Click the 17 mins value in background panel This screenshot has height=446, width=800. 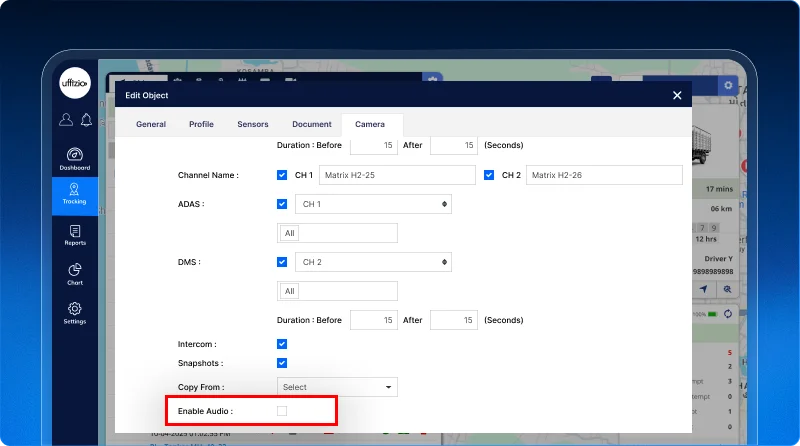(719, 189)
